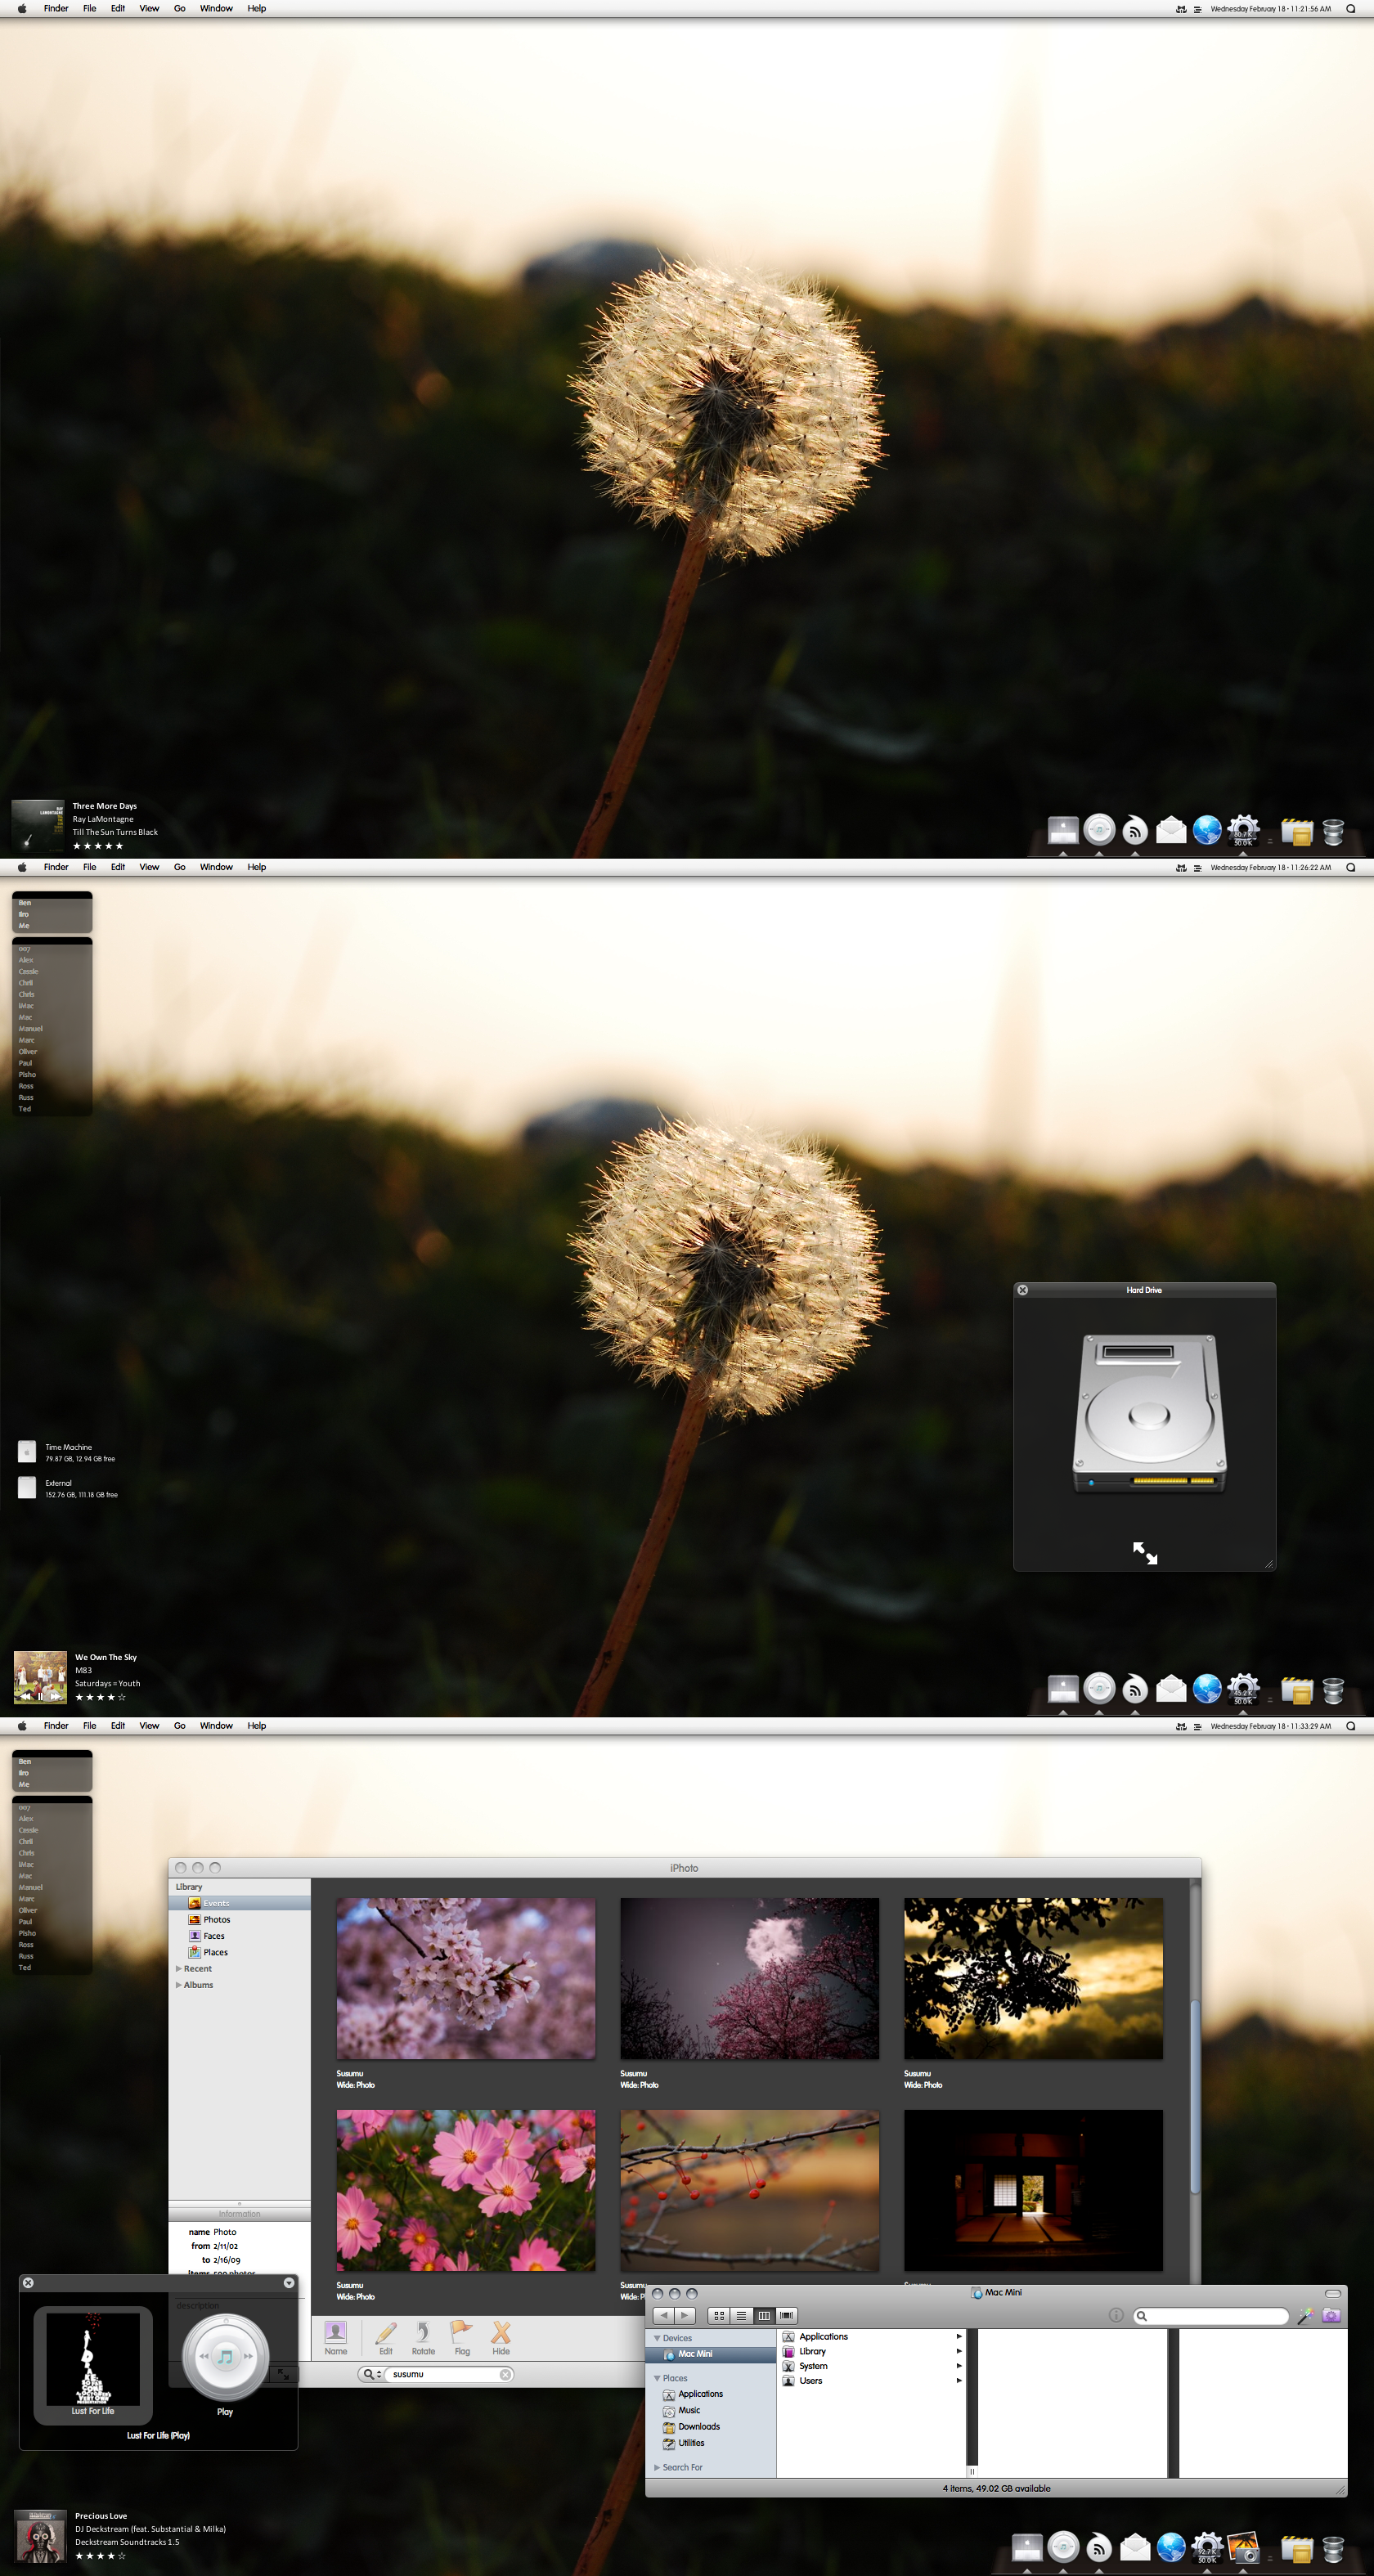Click the expand arrows beside Play button
This screenshot has width=1374, height=2576.
pos(283,2374)
